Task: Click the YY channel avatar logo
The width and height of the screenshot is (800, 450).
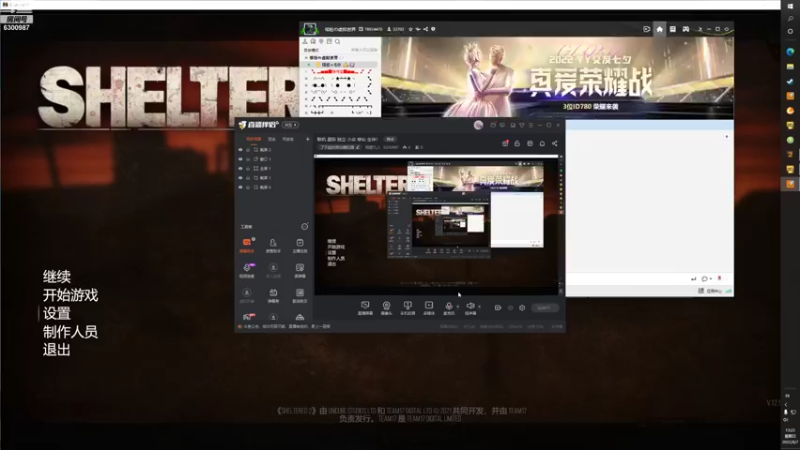Action: [309, 29]
